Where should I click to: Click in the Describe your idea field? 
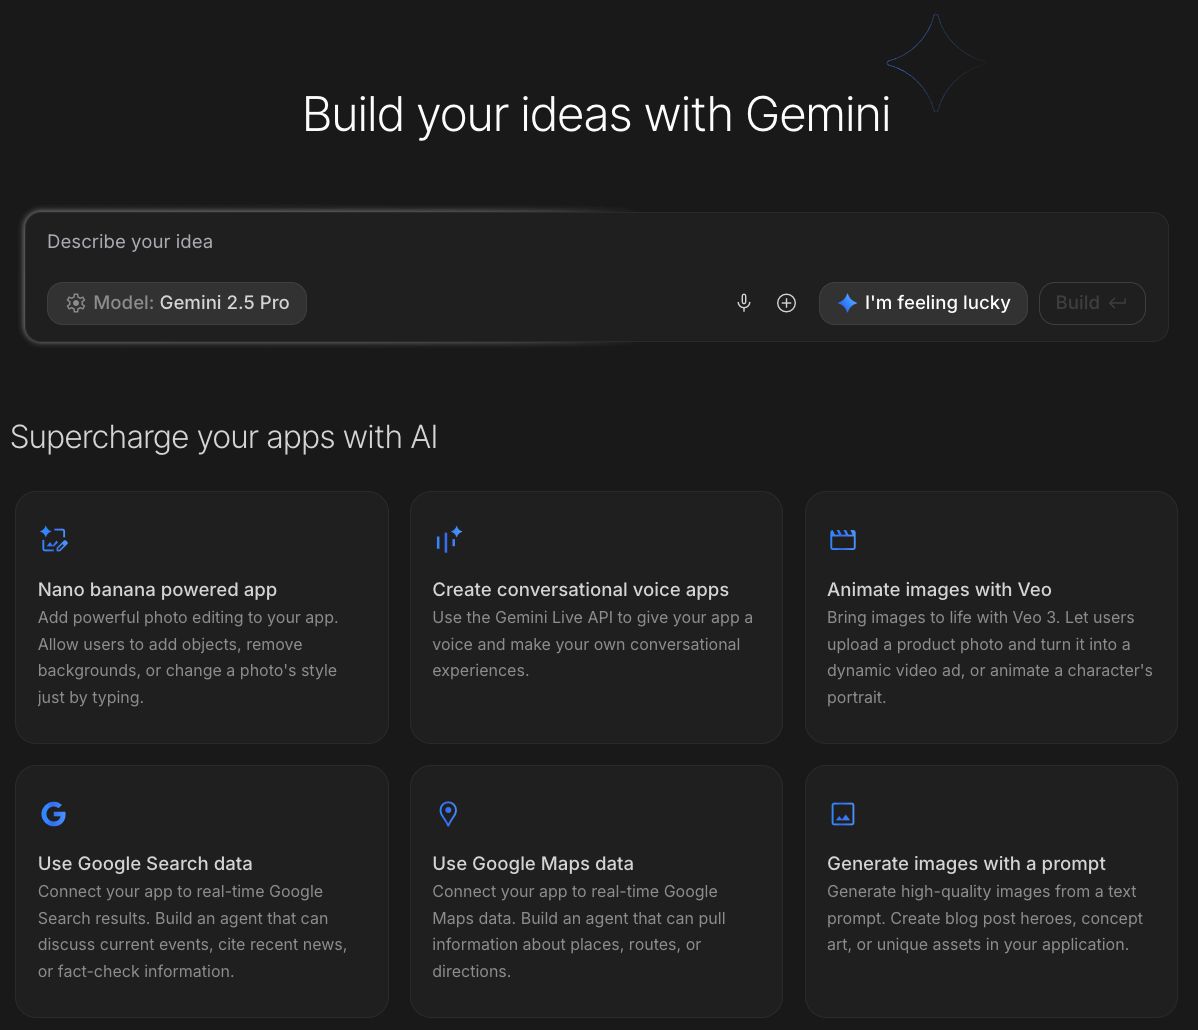click(x=596, y=242)
